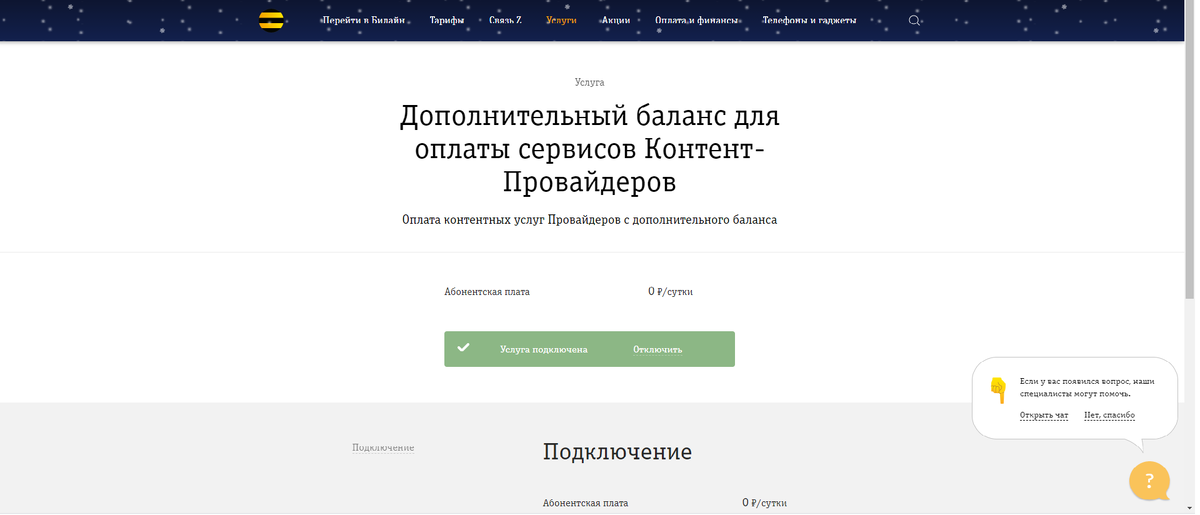Click the upper 'Абонентская плата' label

[x=487, y=292]
